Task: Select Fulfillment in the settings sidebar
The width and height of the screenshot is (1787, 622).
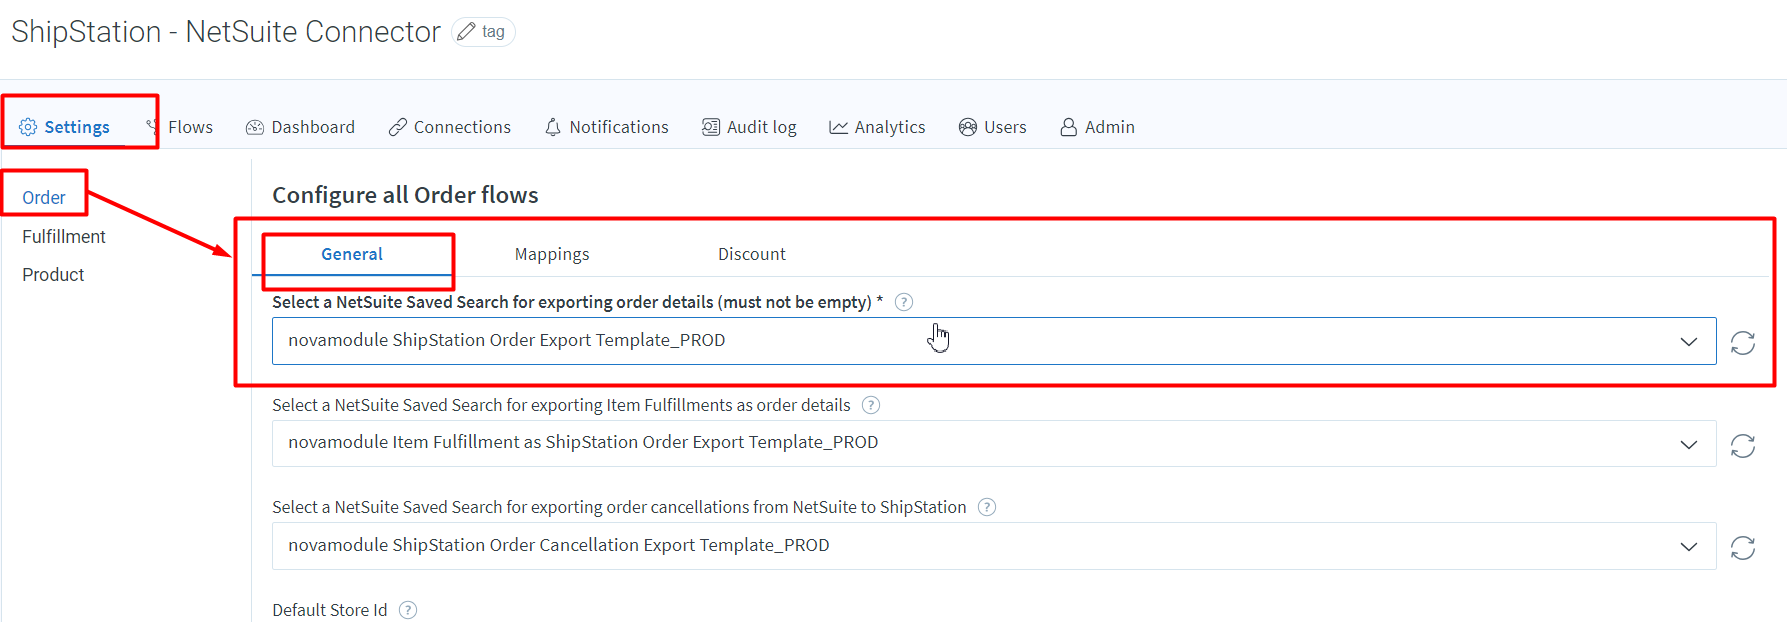Action: click(64, 237)
